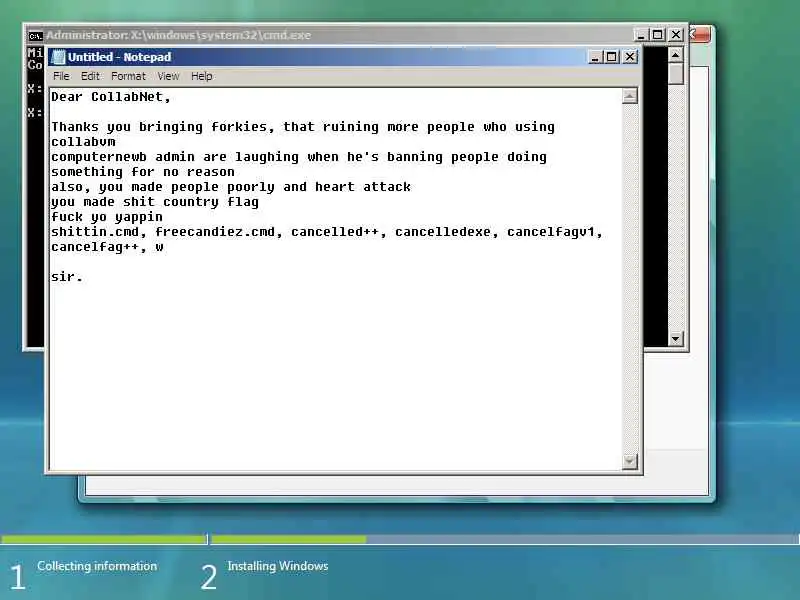Click the Collecting information progress bar
The width and height of the screenshot is (800, 600).
click(x=104, y=539)
